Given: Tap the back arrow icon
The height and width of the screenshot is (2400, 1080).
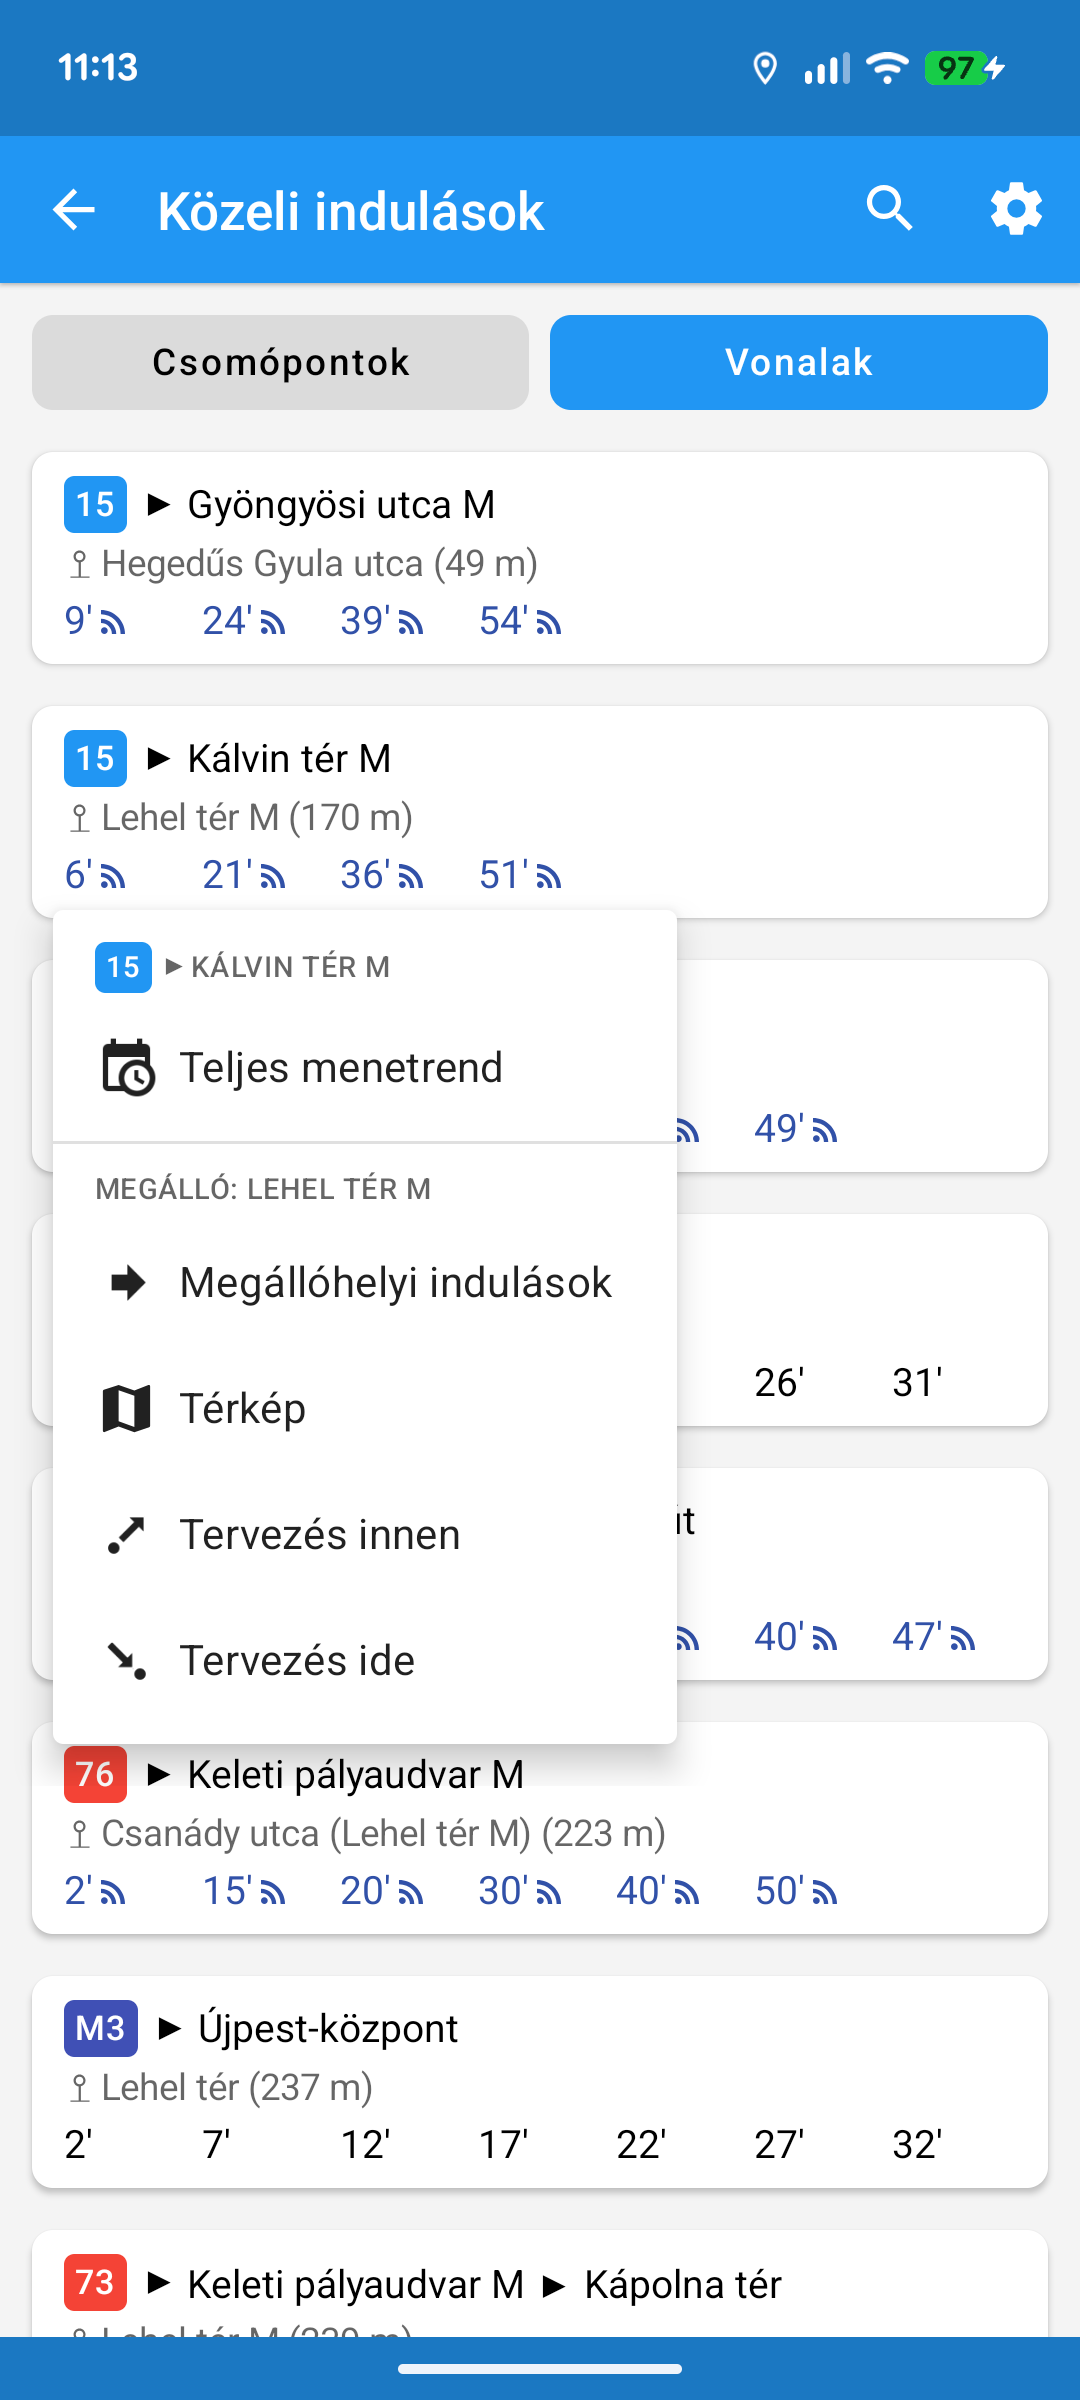Looking at the screenshot, I should [x=74, y=210].
